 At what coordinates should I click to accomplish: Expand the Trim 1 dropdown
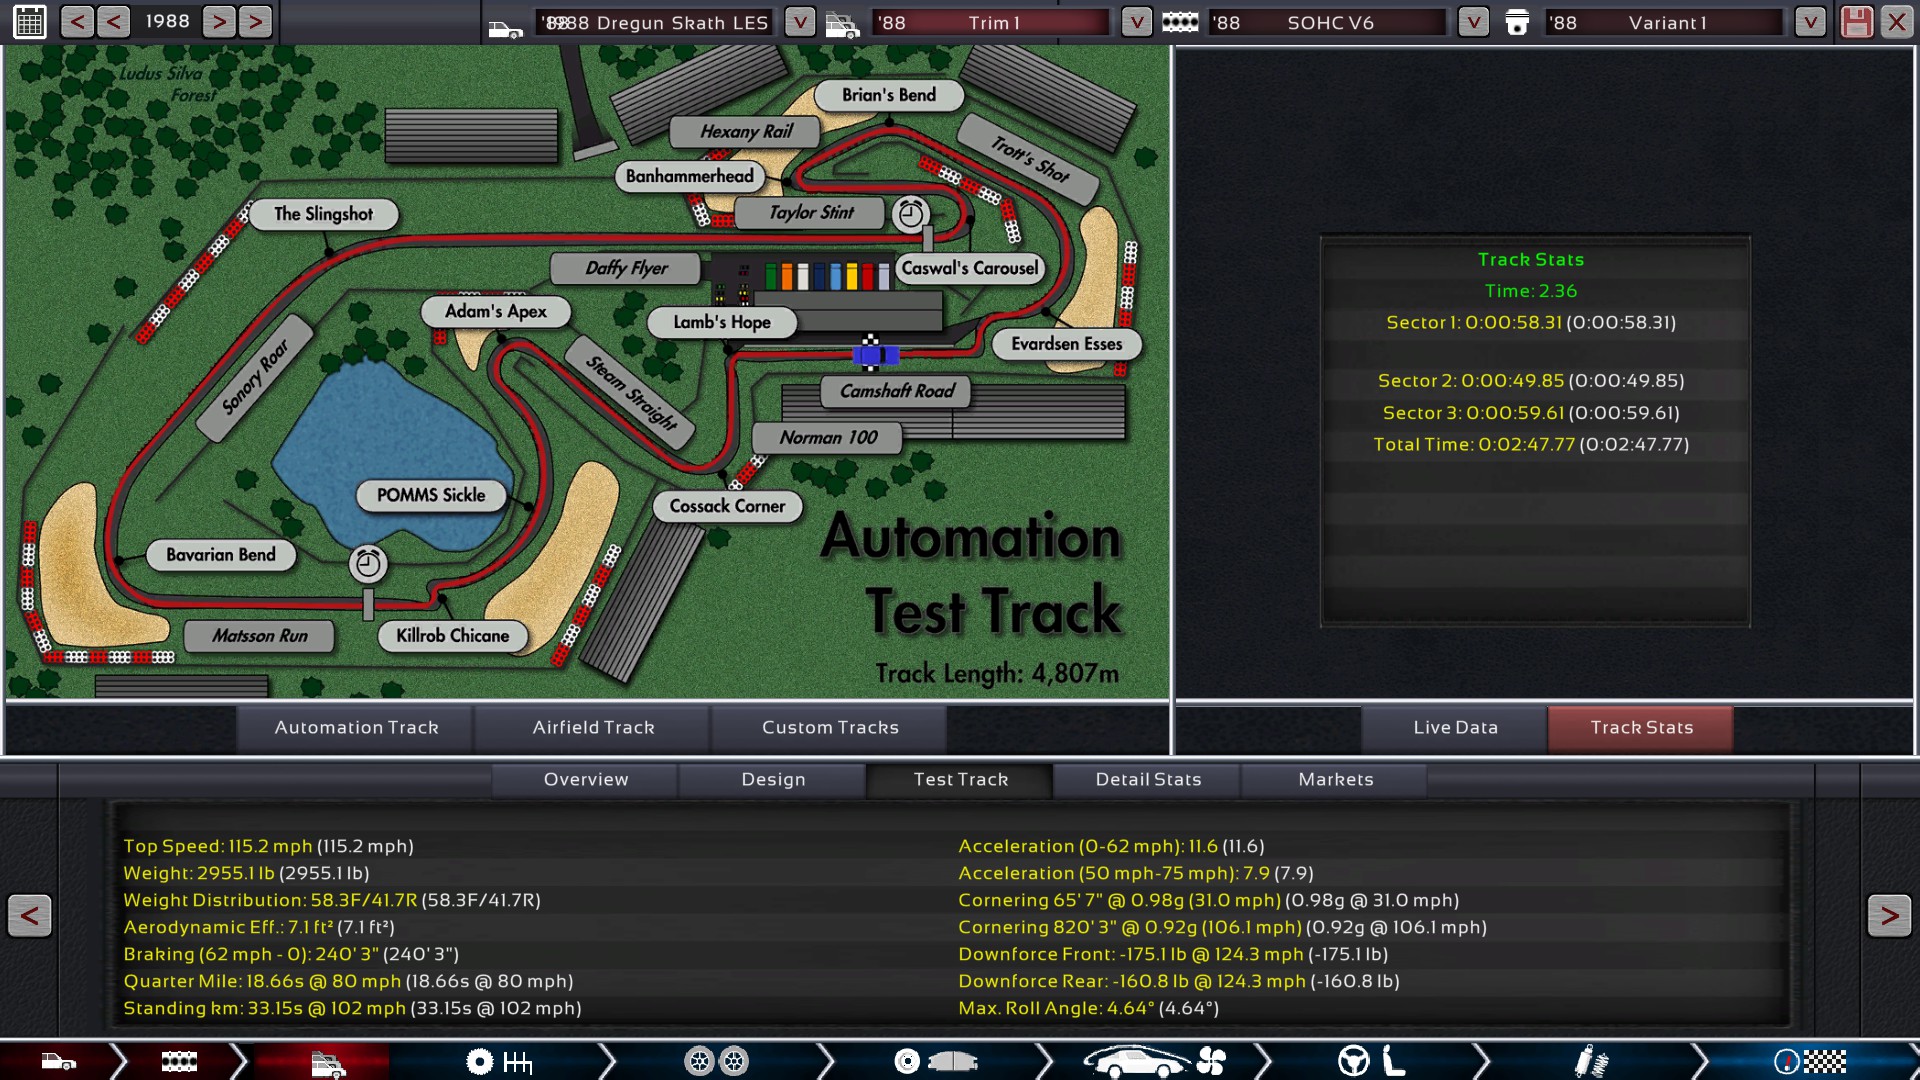point(1136,21)
